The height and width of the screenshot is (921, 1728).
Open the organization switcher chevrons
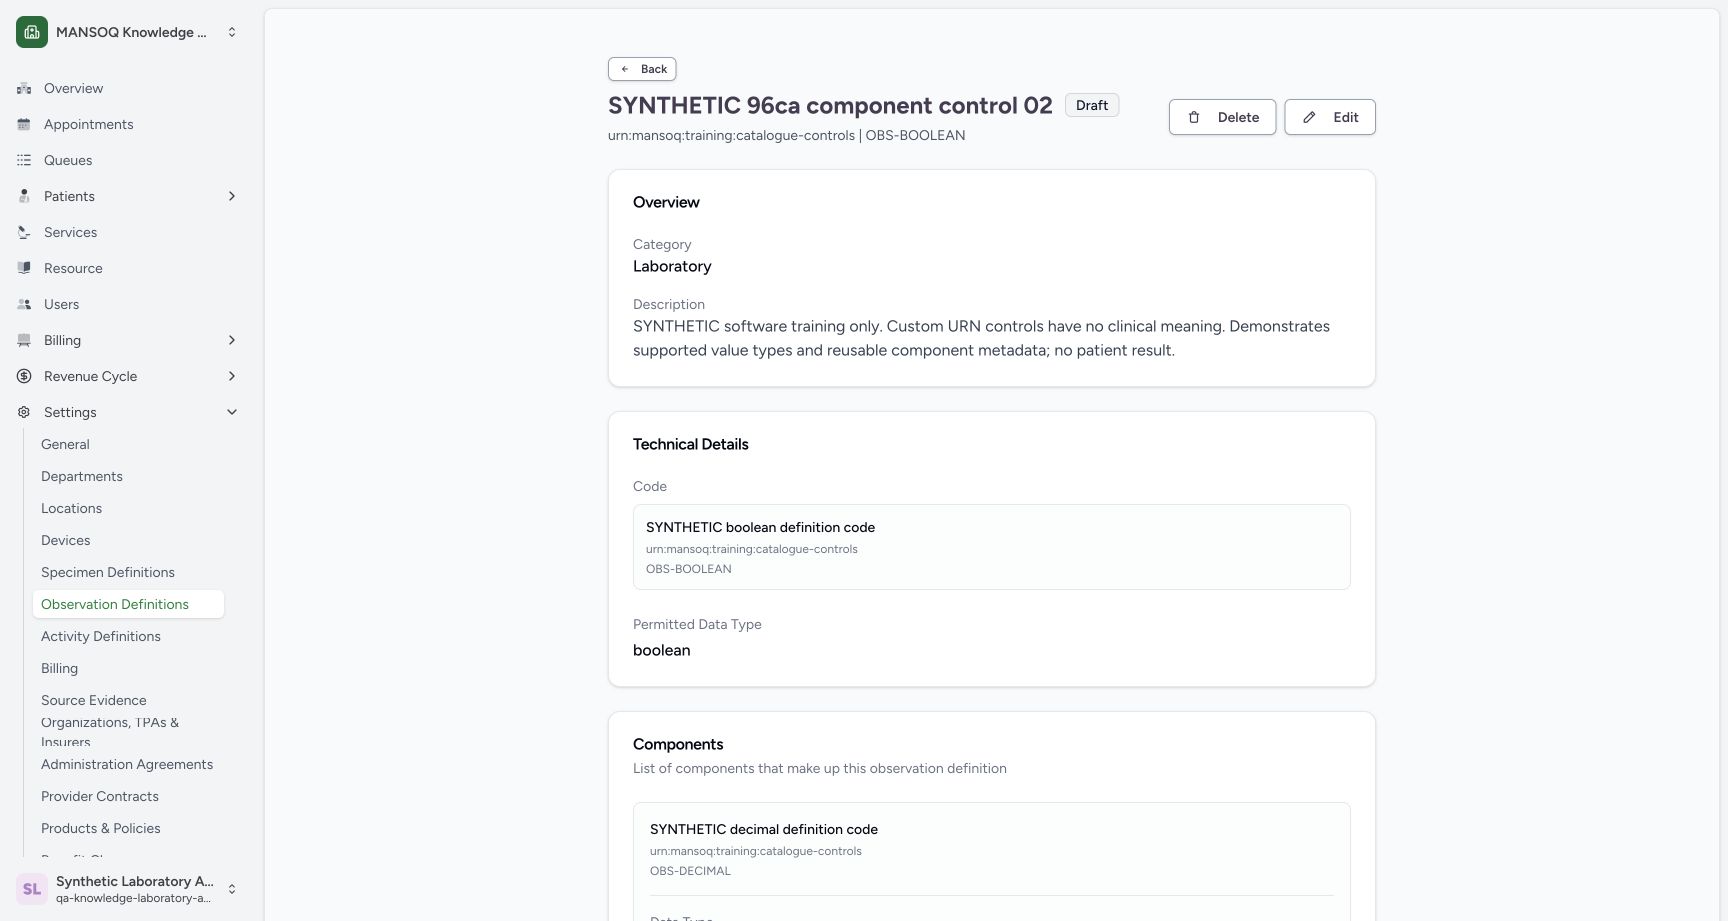click(232, 32)
